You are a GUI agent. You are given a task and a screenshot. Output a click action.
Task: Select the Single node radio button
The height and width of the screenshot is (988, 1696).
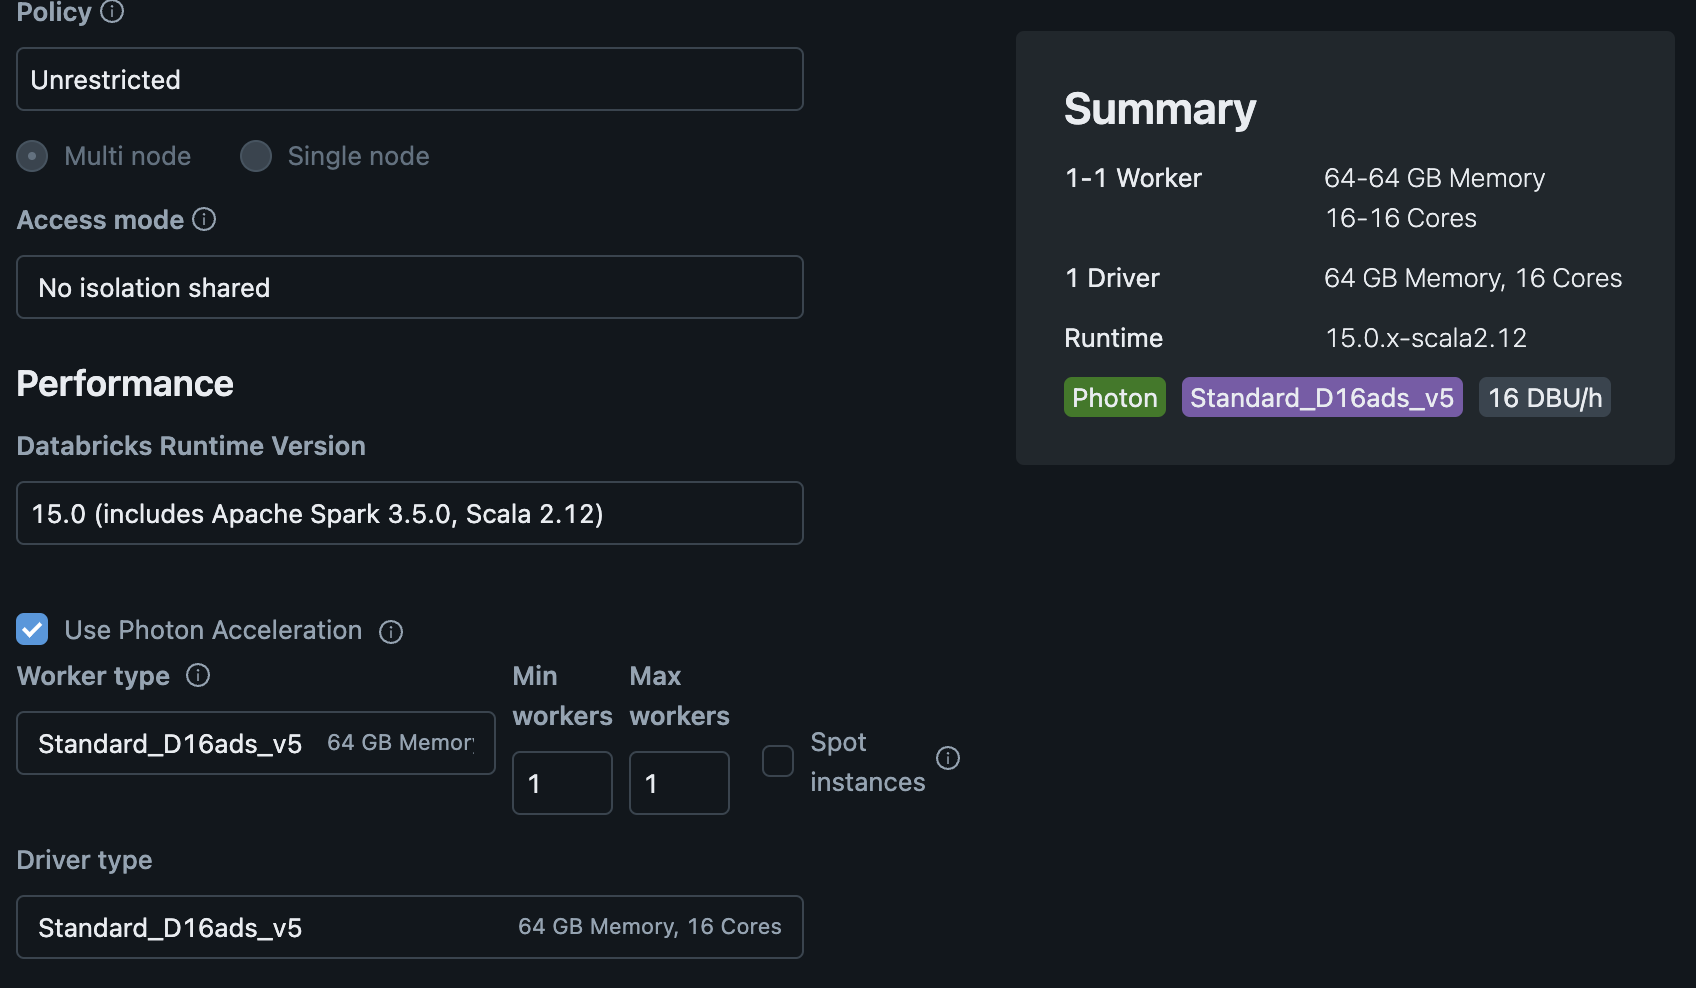256,156
